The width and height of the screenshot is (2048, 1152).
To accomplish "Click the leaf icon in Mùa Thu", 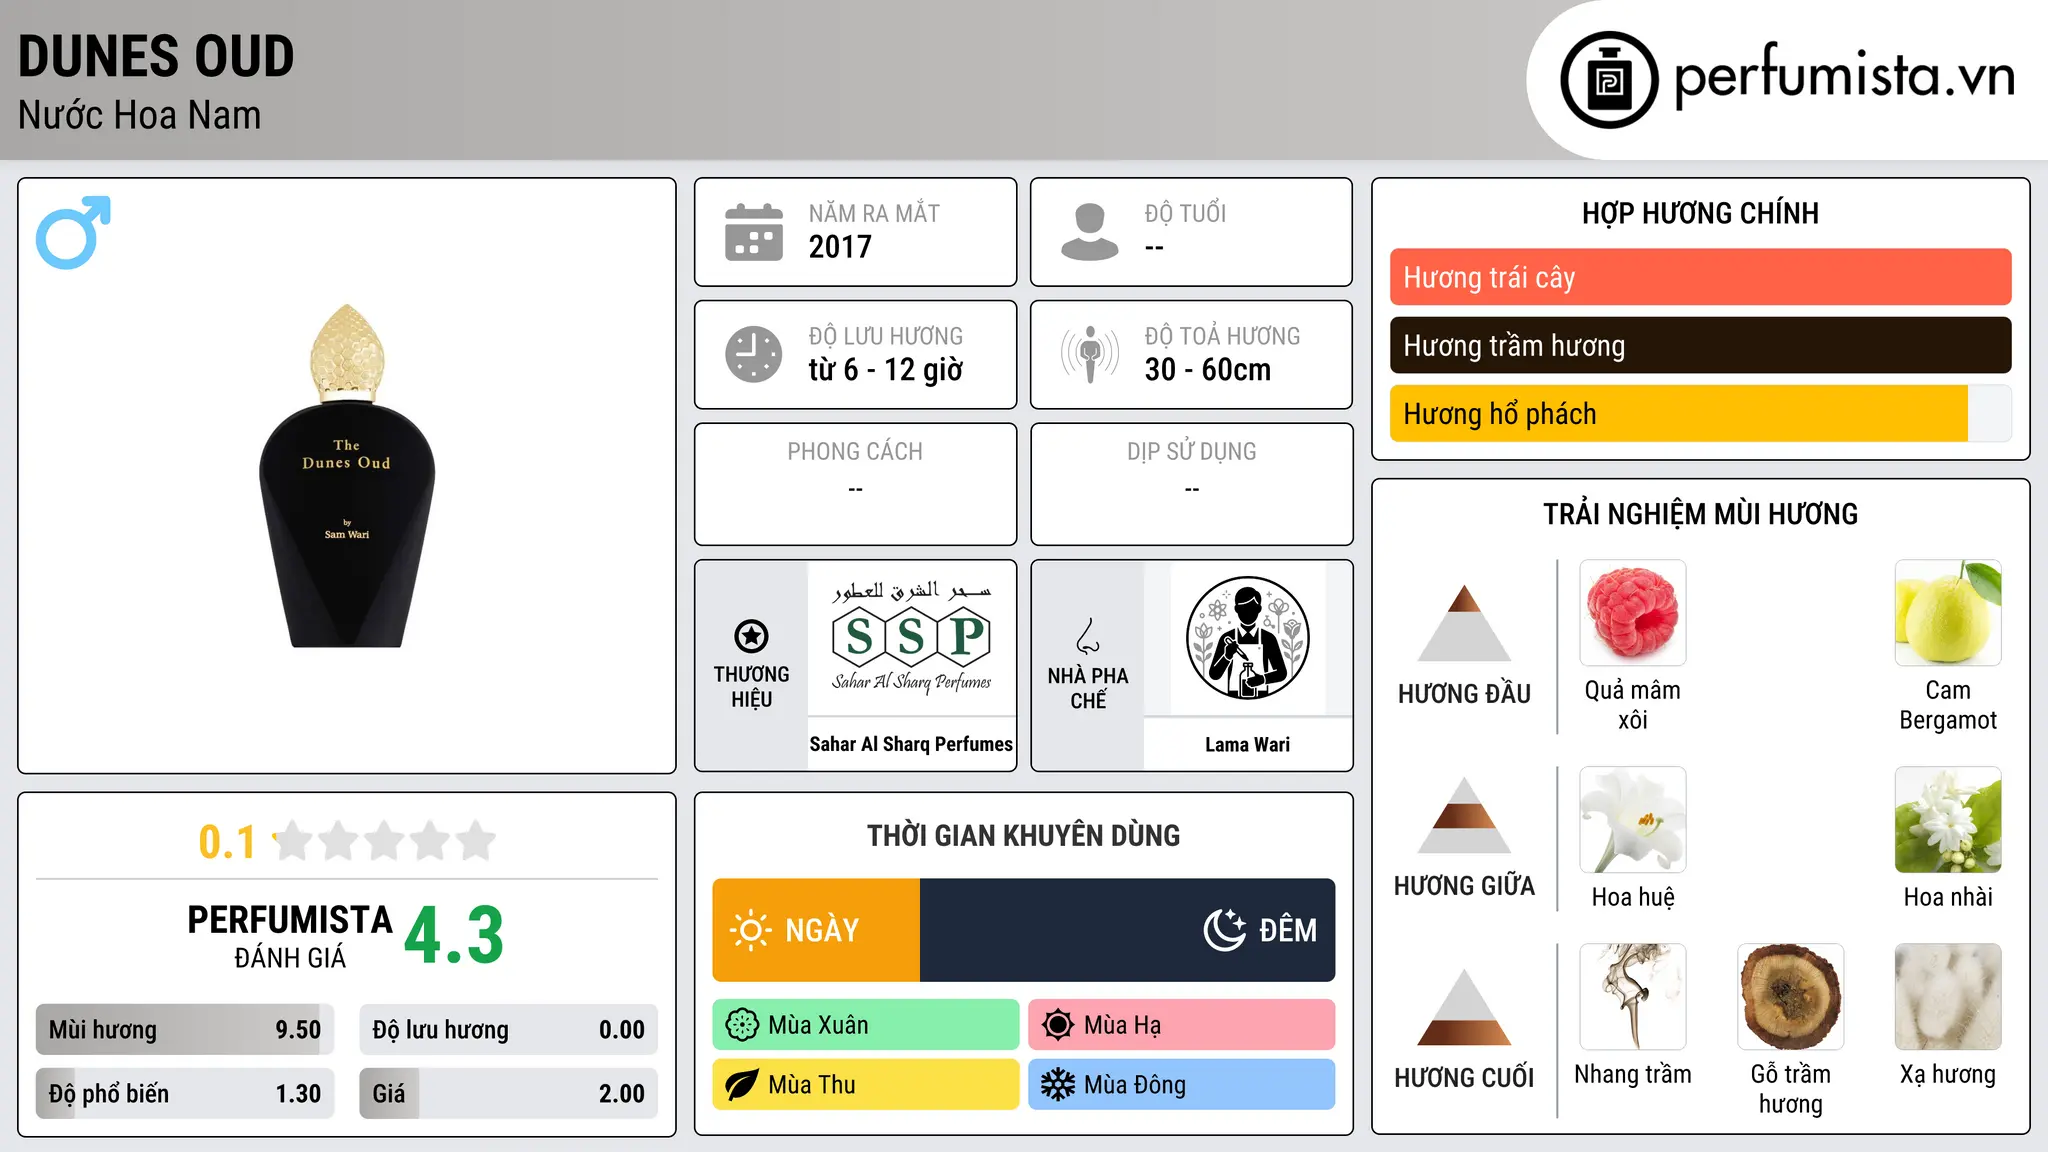I will click(742, 1085).
